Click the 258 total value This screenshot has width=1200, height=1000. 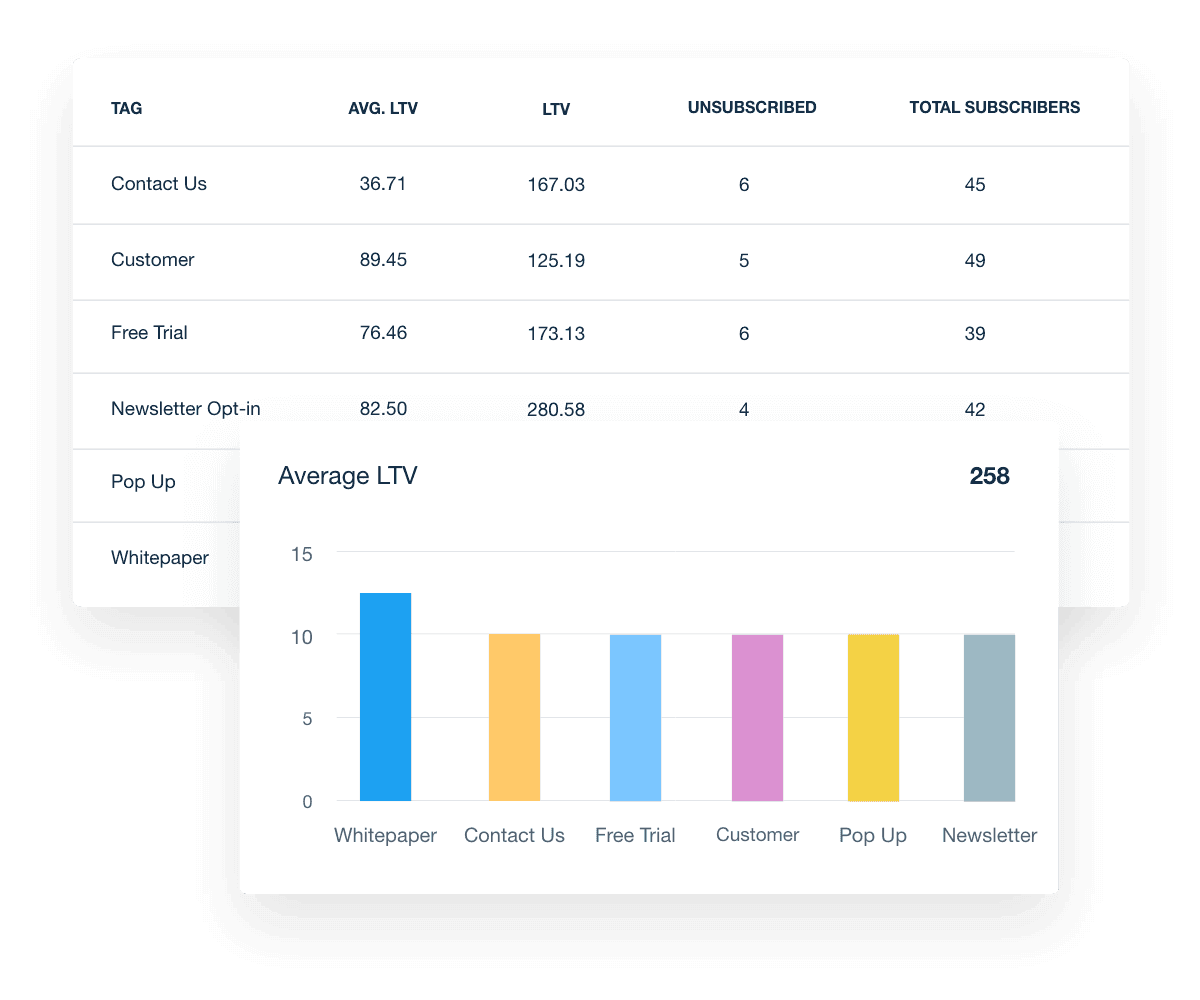point(989,476)
